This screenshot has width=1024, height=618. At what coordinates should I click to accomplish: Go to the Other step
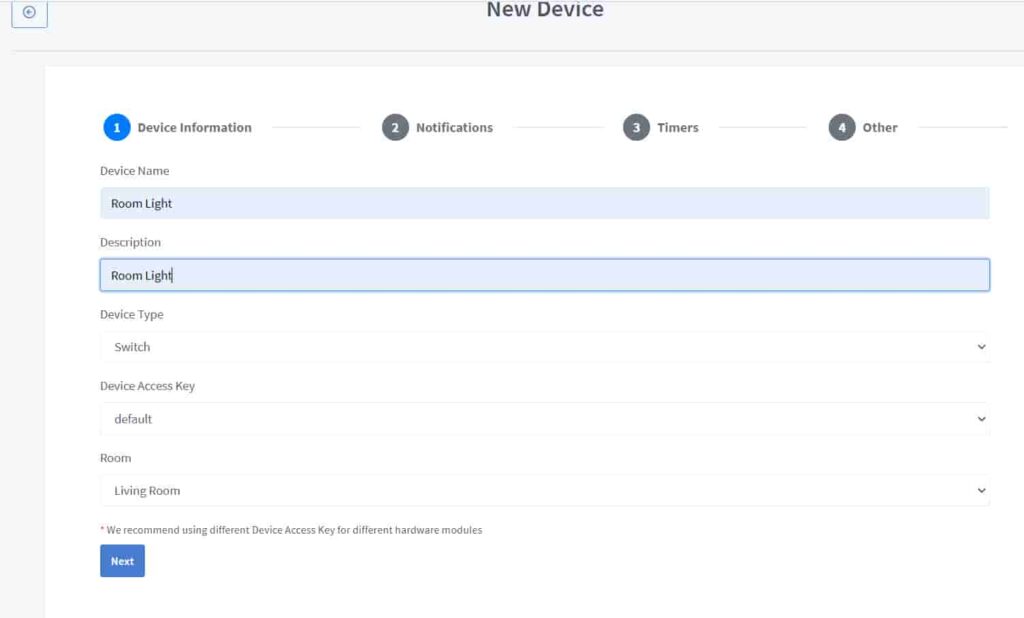pyautogui.click(x=878, y=127)
